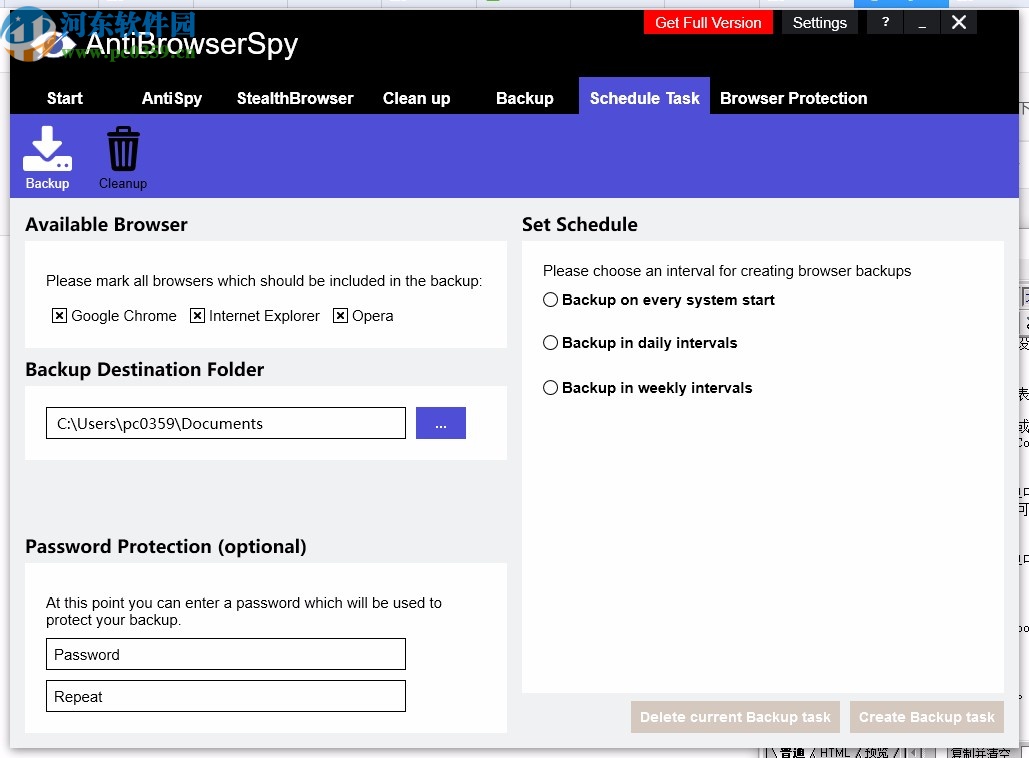Uncheck the Google Chrome browser

[x=60, y=316]
